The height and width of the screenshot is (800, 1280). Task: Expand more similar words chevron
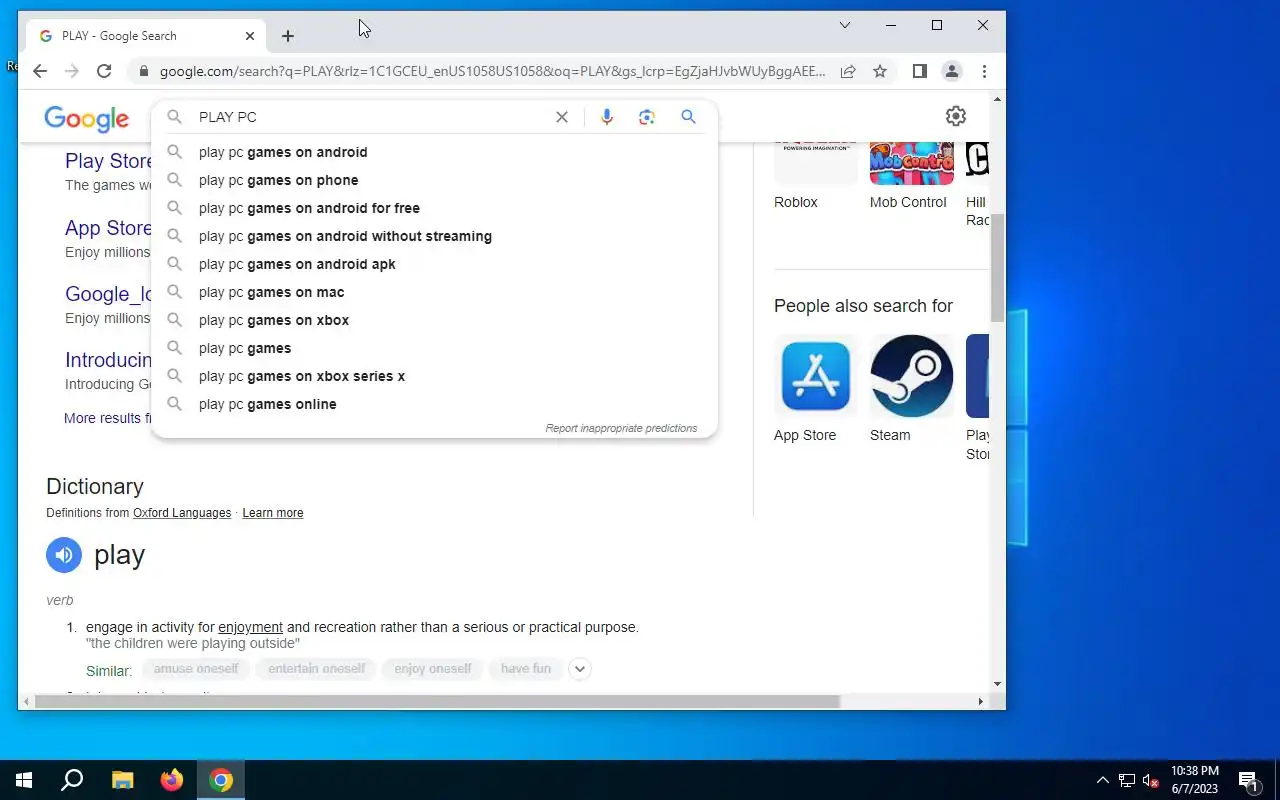(x=579, y=669)
